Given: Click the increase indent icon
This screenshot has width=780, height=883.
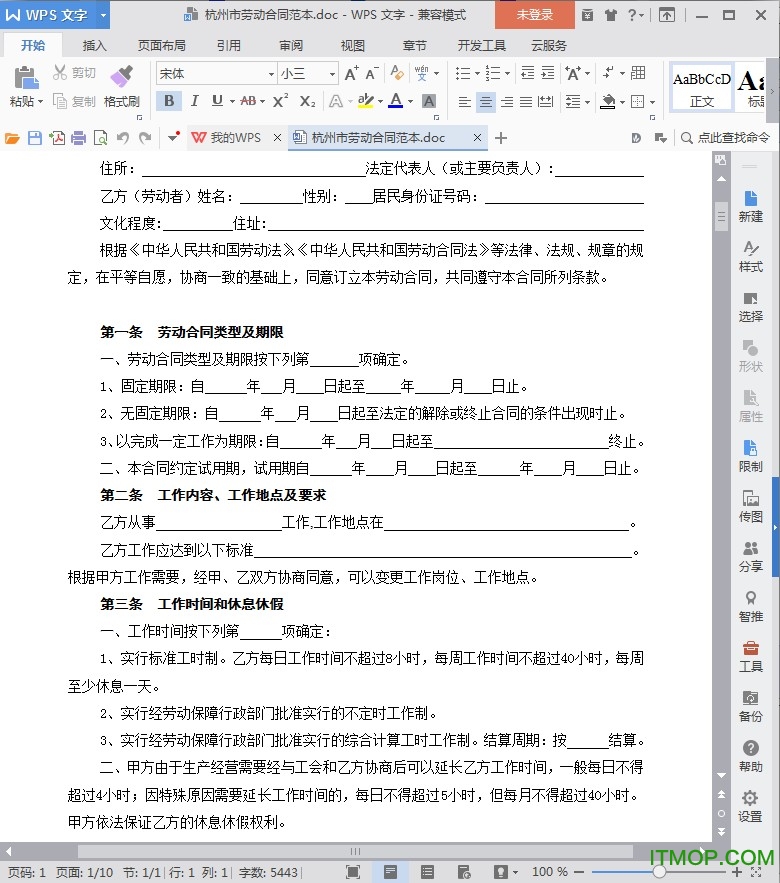Looking at the screenshot, I should click(548, 73).
